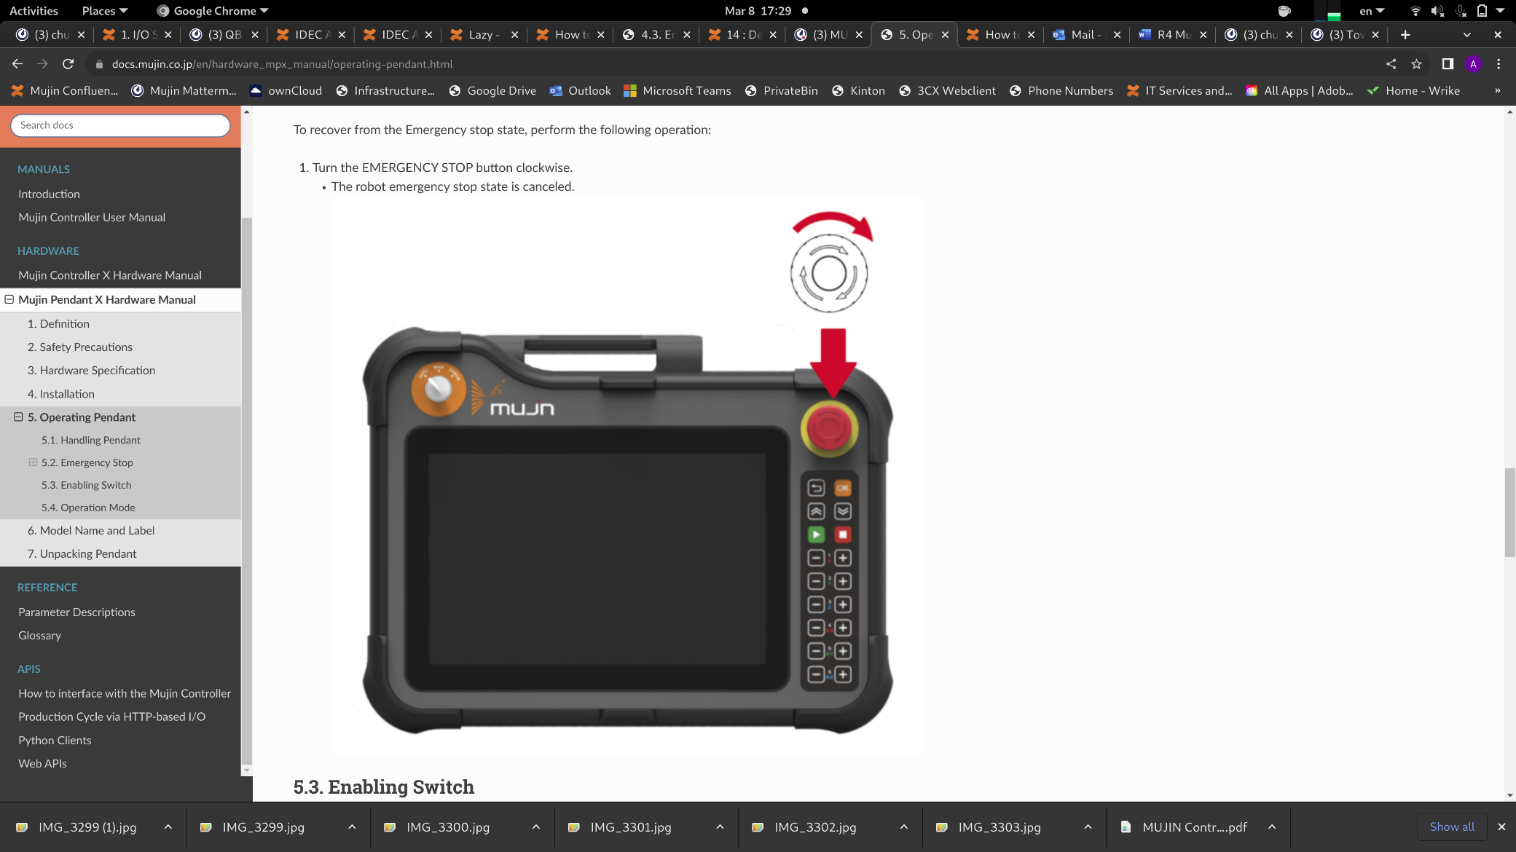Open the Python Clients API page
This screenshot has width=1516, height=852.
coord(55,740)
